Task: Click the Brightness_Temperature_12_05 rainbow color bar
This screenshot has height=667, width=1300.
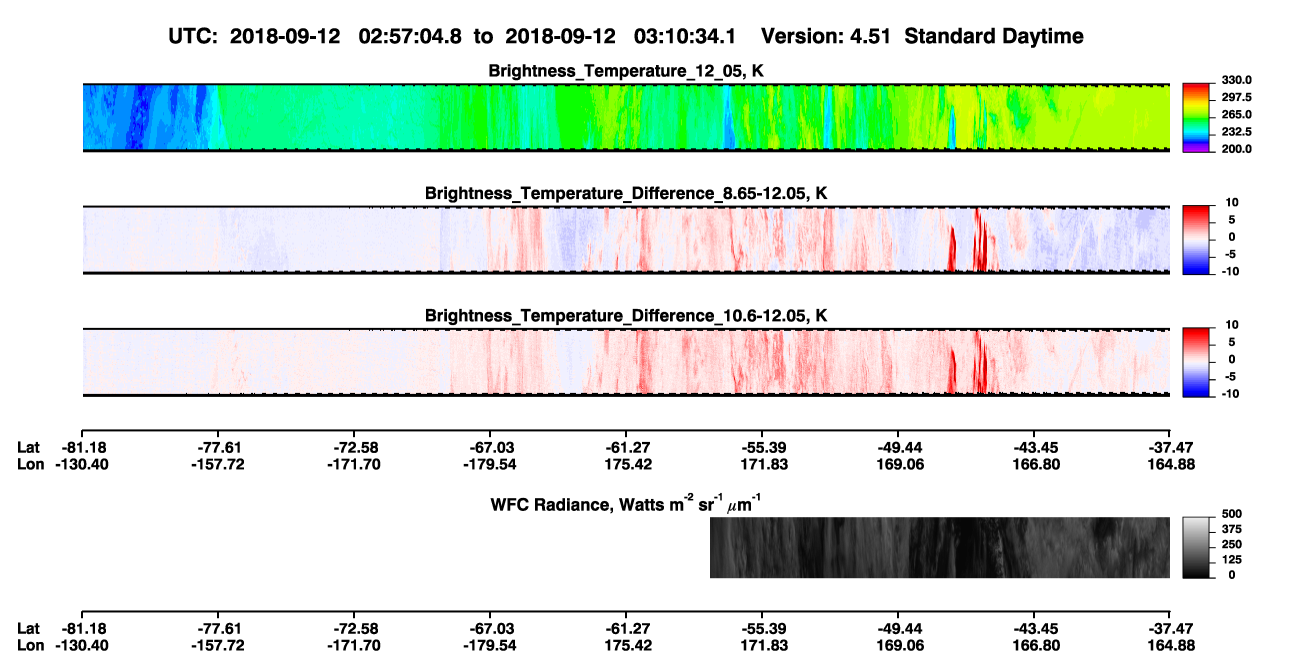Action: coord(1197,117)
